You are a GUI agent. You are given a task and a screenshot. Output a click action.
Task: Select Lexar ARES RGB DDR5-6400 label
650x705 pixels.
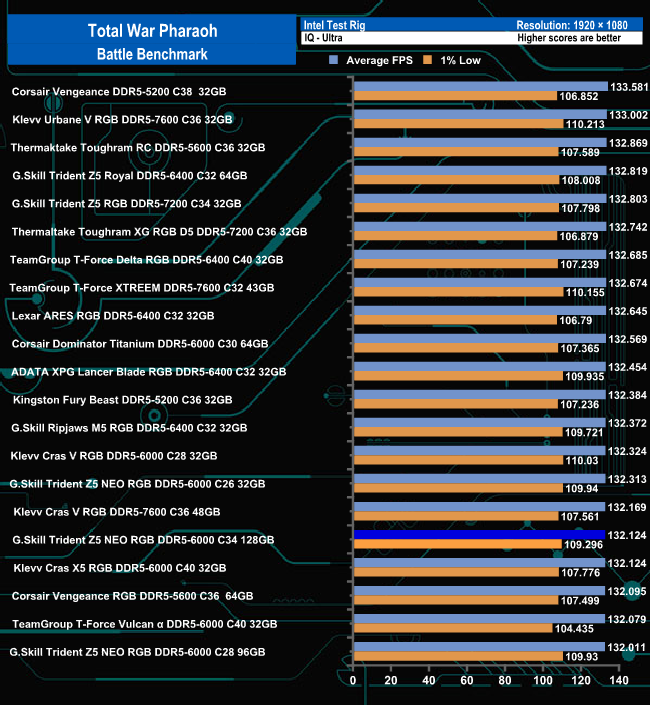point(113,316)
